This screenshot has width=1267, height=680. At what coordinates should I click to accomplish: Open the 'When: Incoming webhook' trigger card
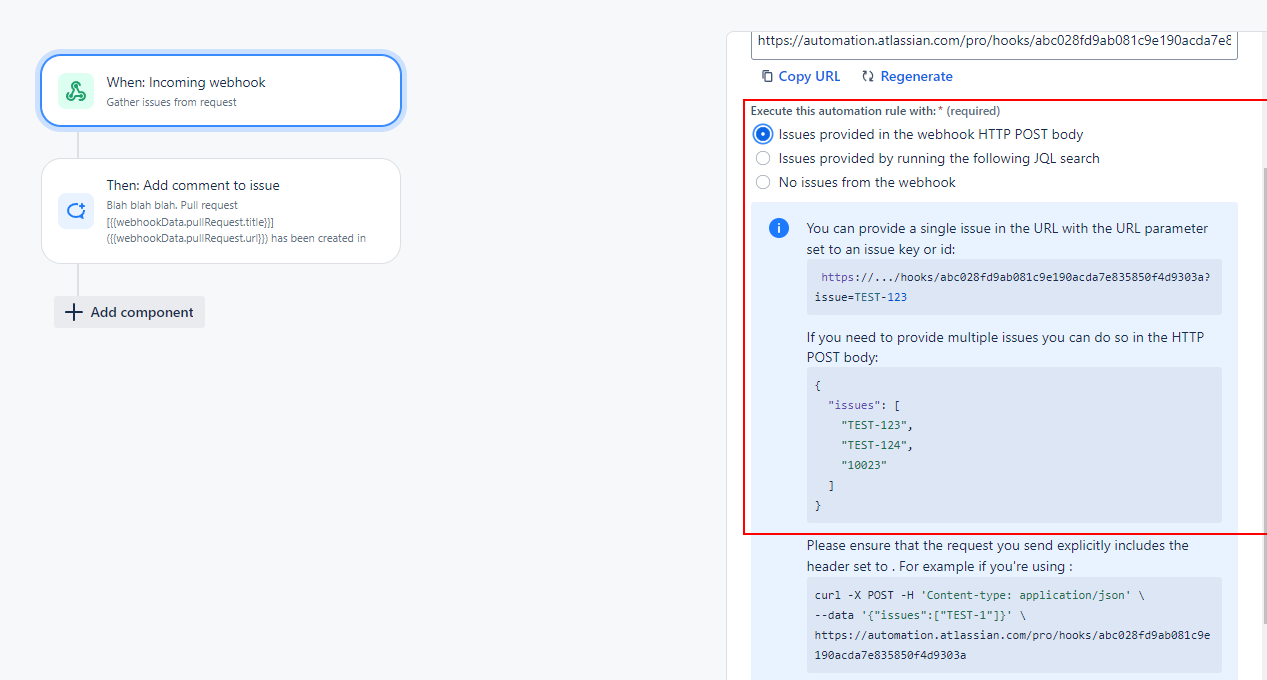220,90
